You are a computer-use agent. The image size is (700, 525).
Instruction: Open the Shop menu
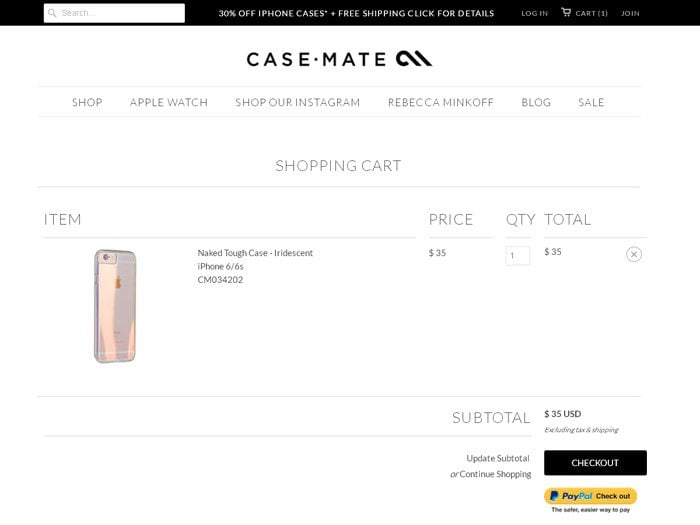87,102
